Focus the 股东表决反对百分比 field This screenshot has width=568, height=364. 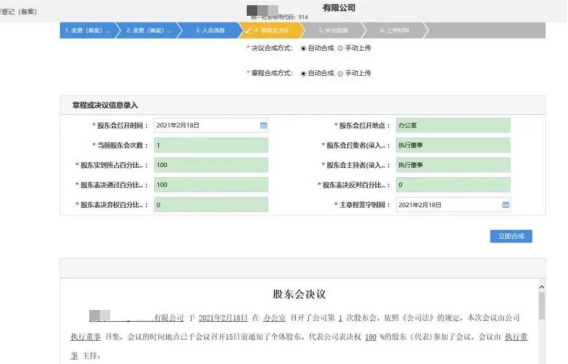pyautogui.click(x=453, y=185)
